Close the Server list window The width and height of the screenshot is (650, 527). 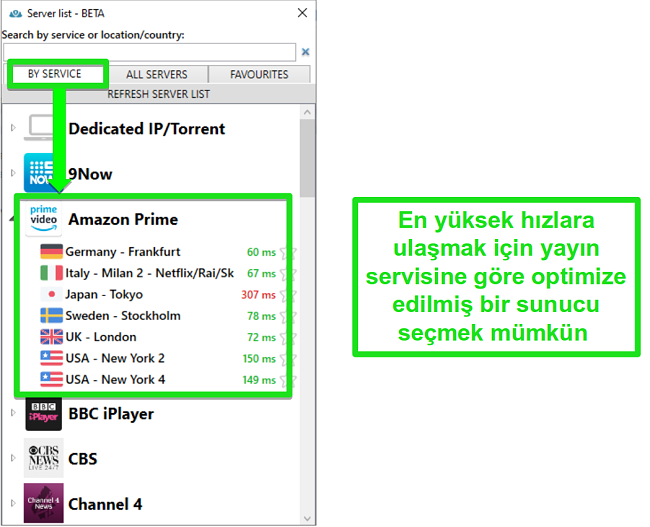(302, 13)
